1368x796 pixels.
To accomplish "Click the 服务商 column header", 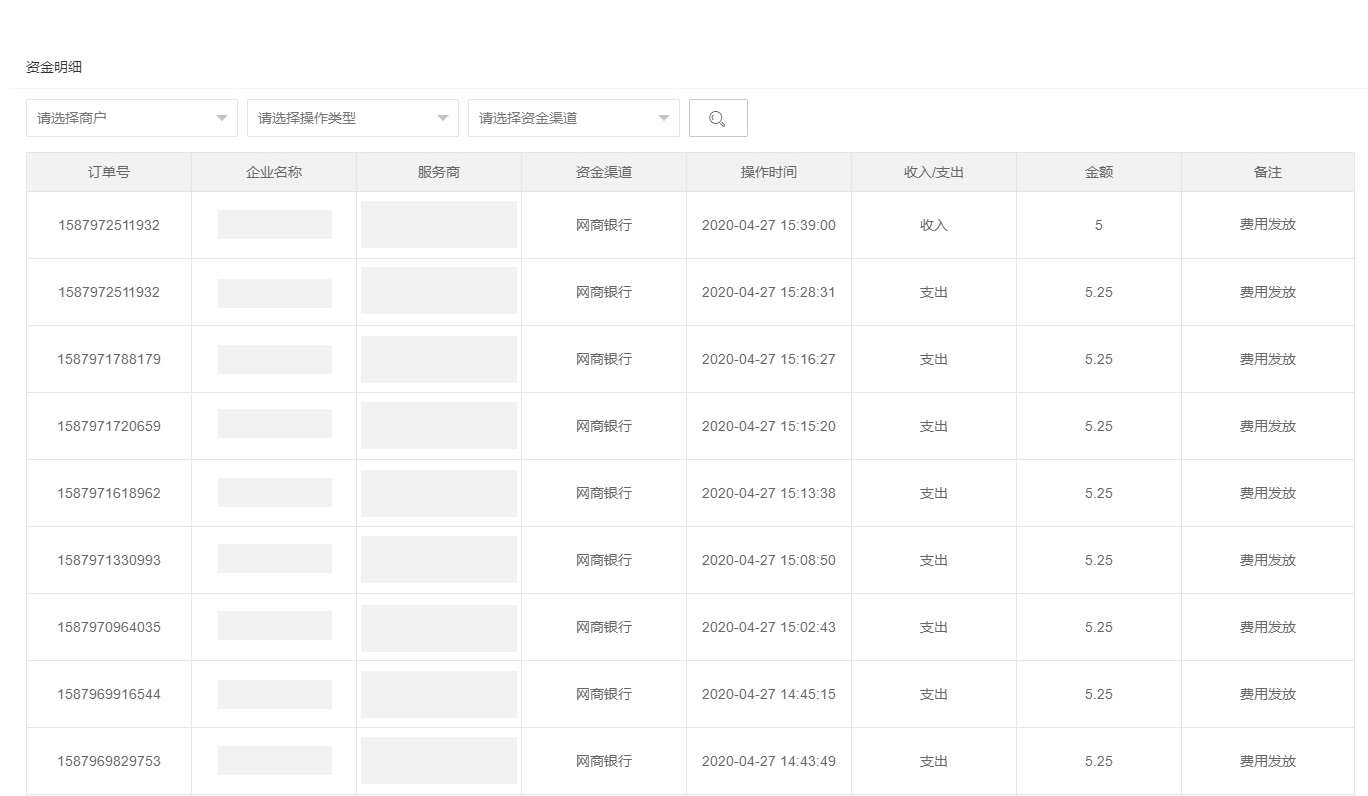I will (439, 172).
